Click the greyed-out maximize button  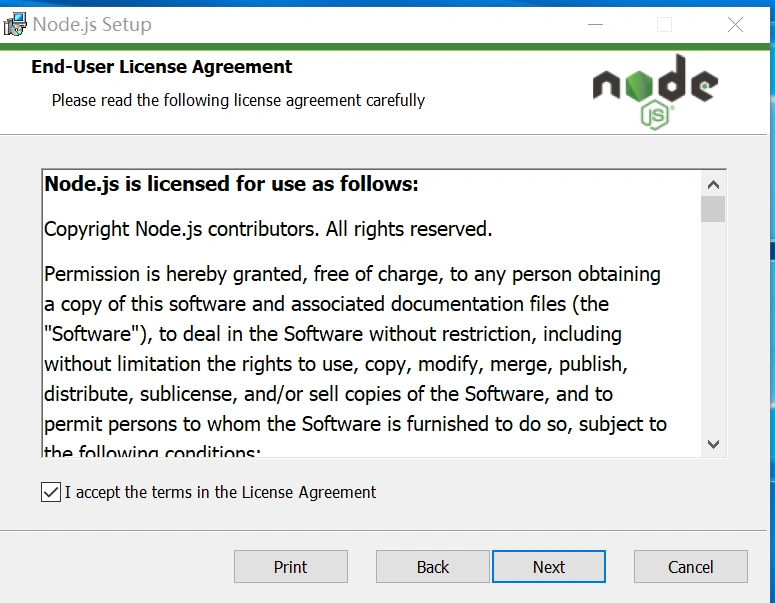tap(665, 24)
